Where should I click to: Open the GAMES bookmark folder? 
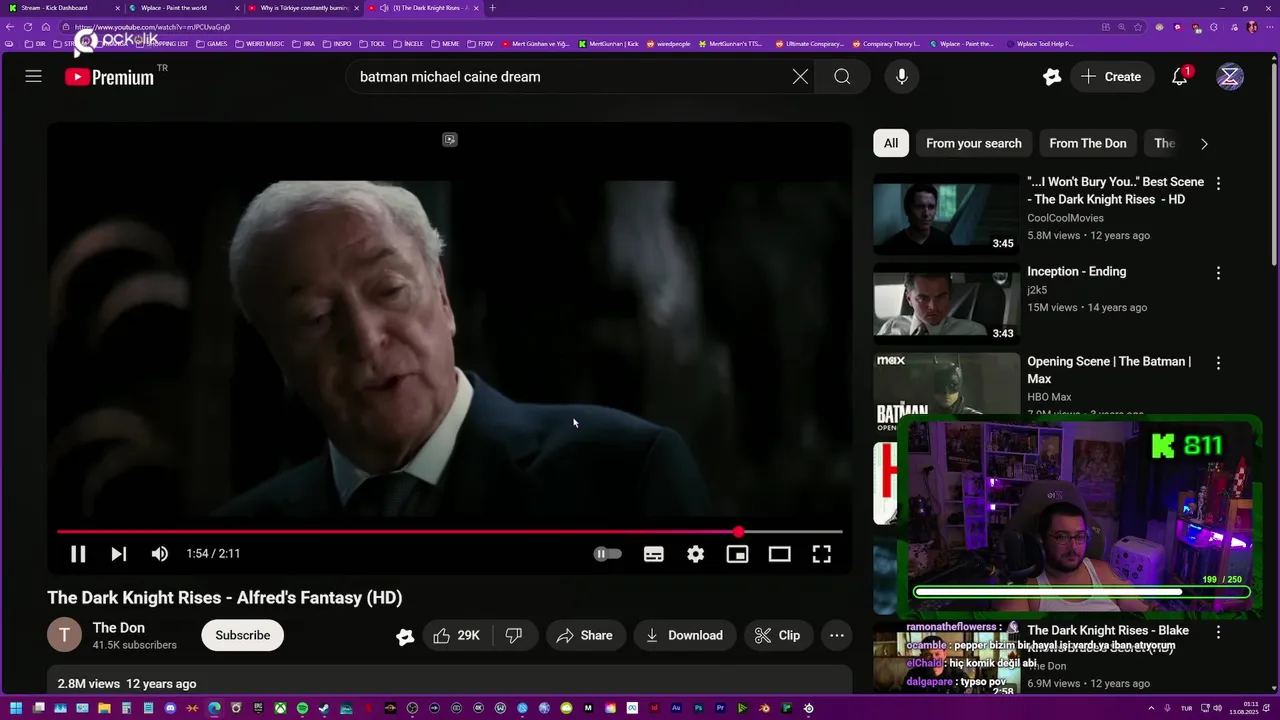(x=212, y=44)
